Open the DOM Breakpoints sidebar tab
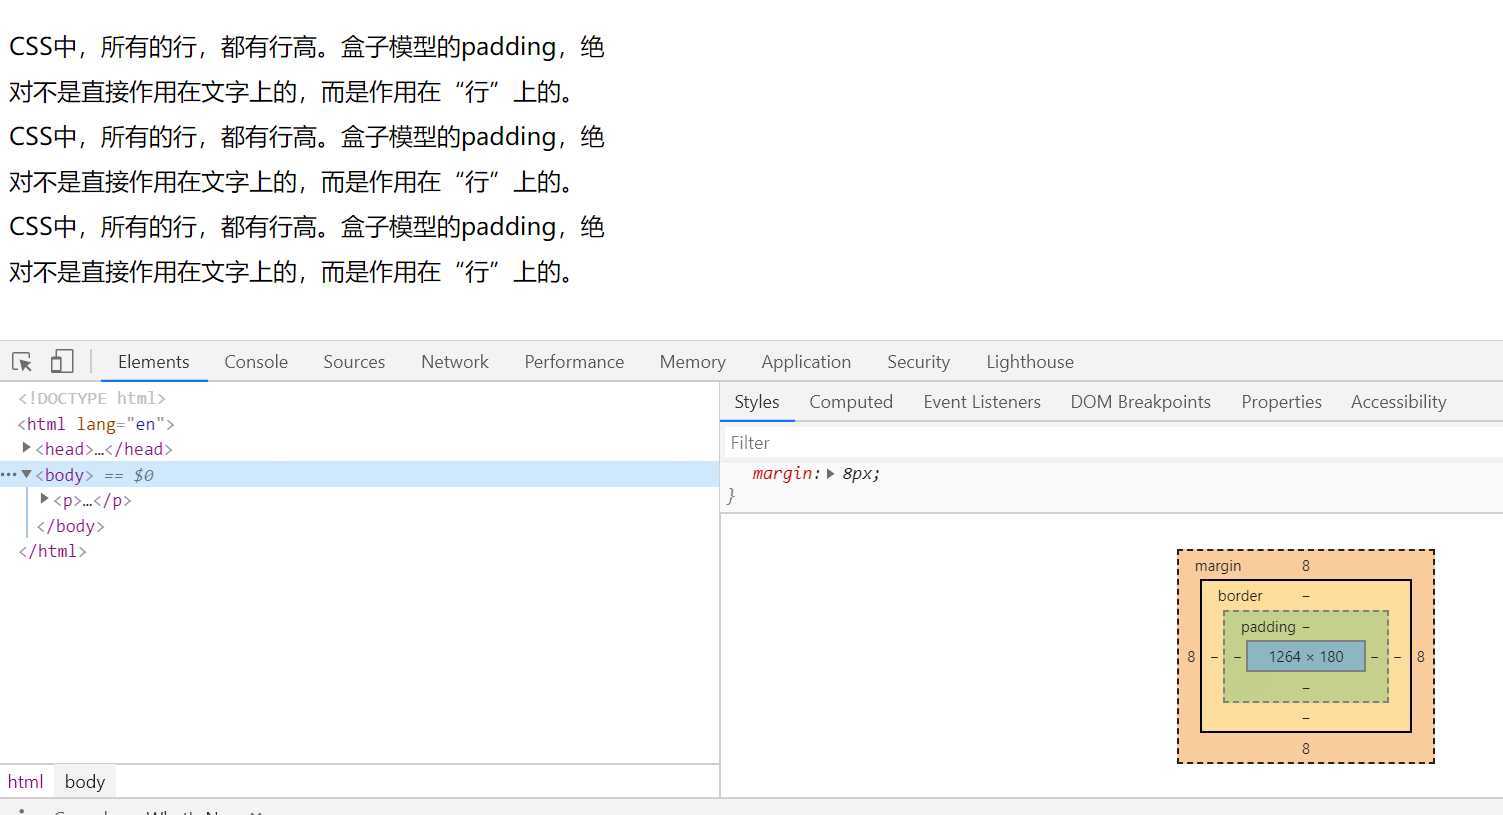This screenshot has width=1503, height=815. click(x=1140, y=402)
